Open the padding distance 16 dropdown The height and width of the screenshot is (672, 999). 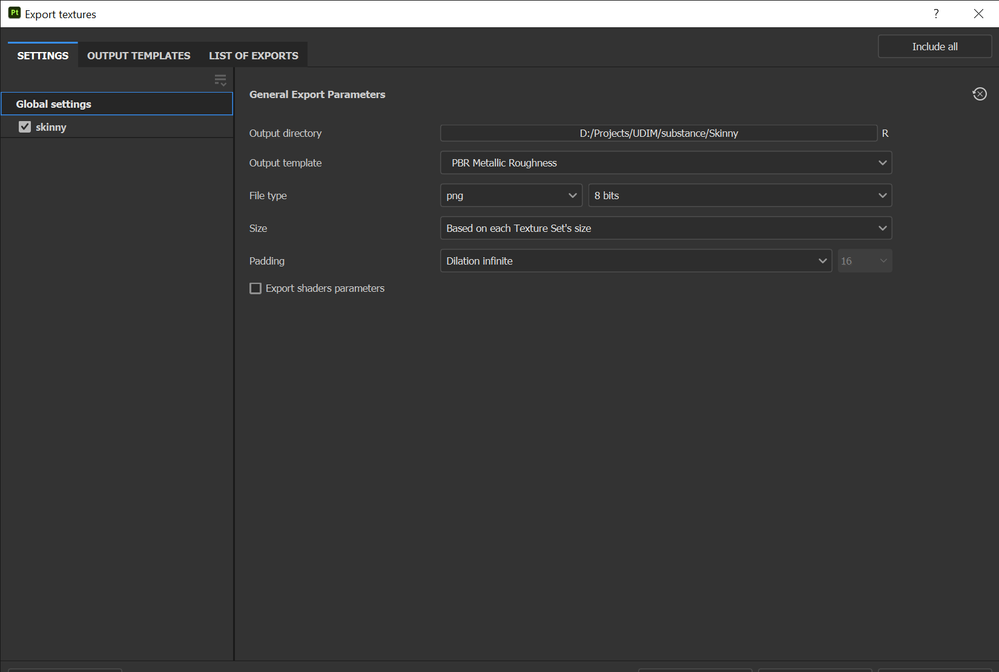(x=864, y=260)
